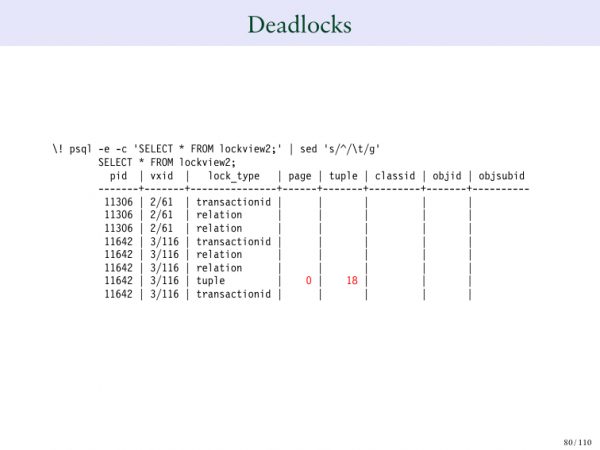
Task: Click the red page value 0
Action: (x=309, y=281)
